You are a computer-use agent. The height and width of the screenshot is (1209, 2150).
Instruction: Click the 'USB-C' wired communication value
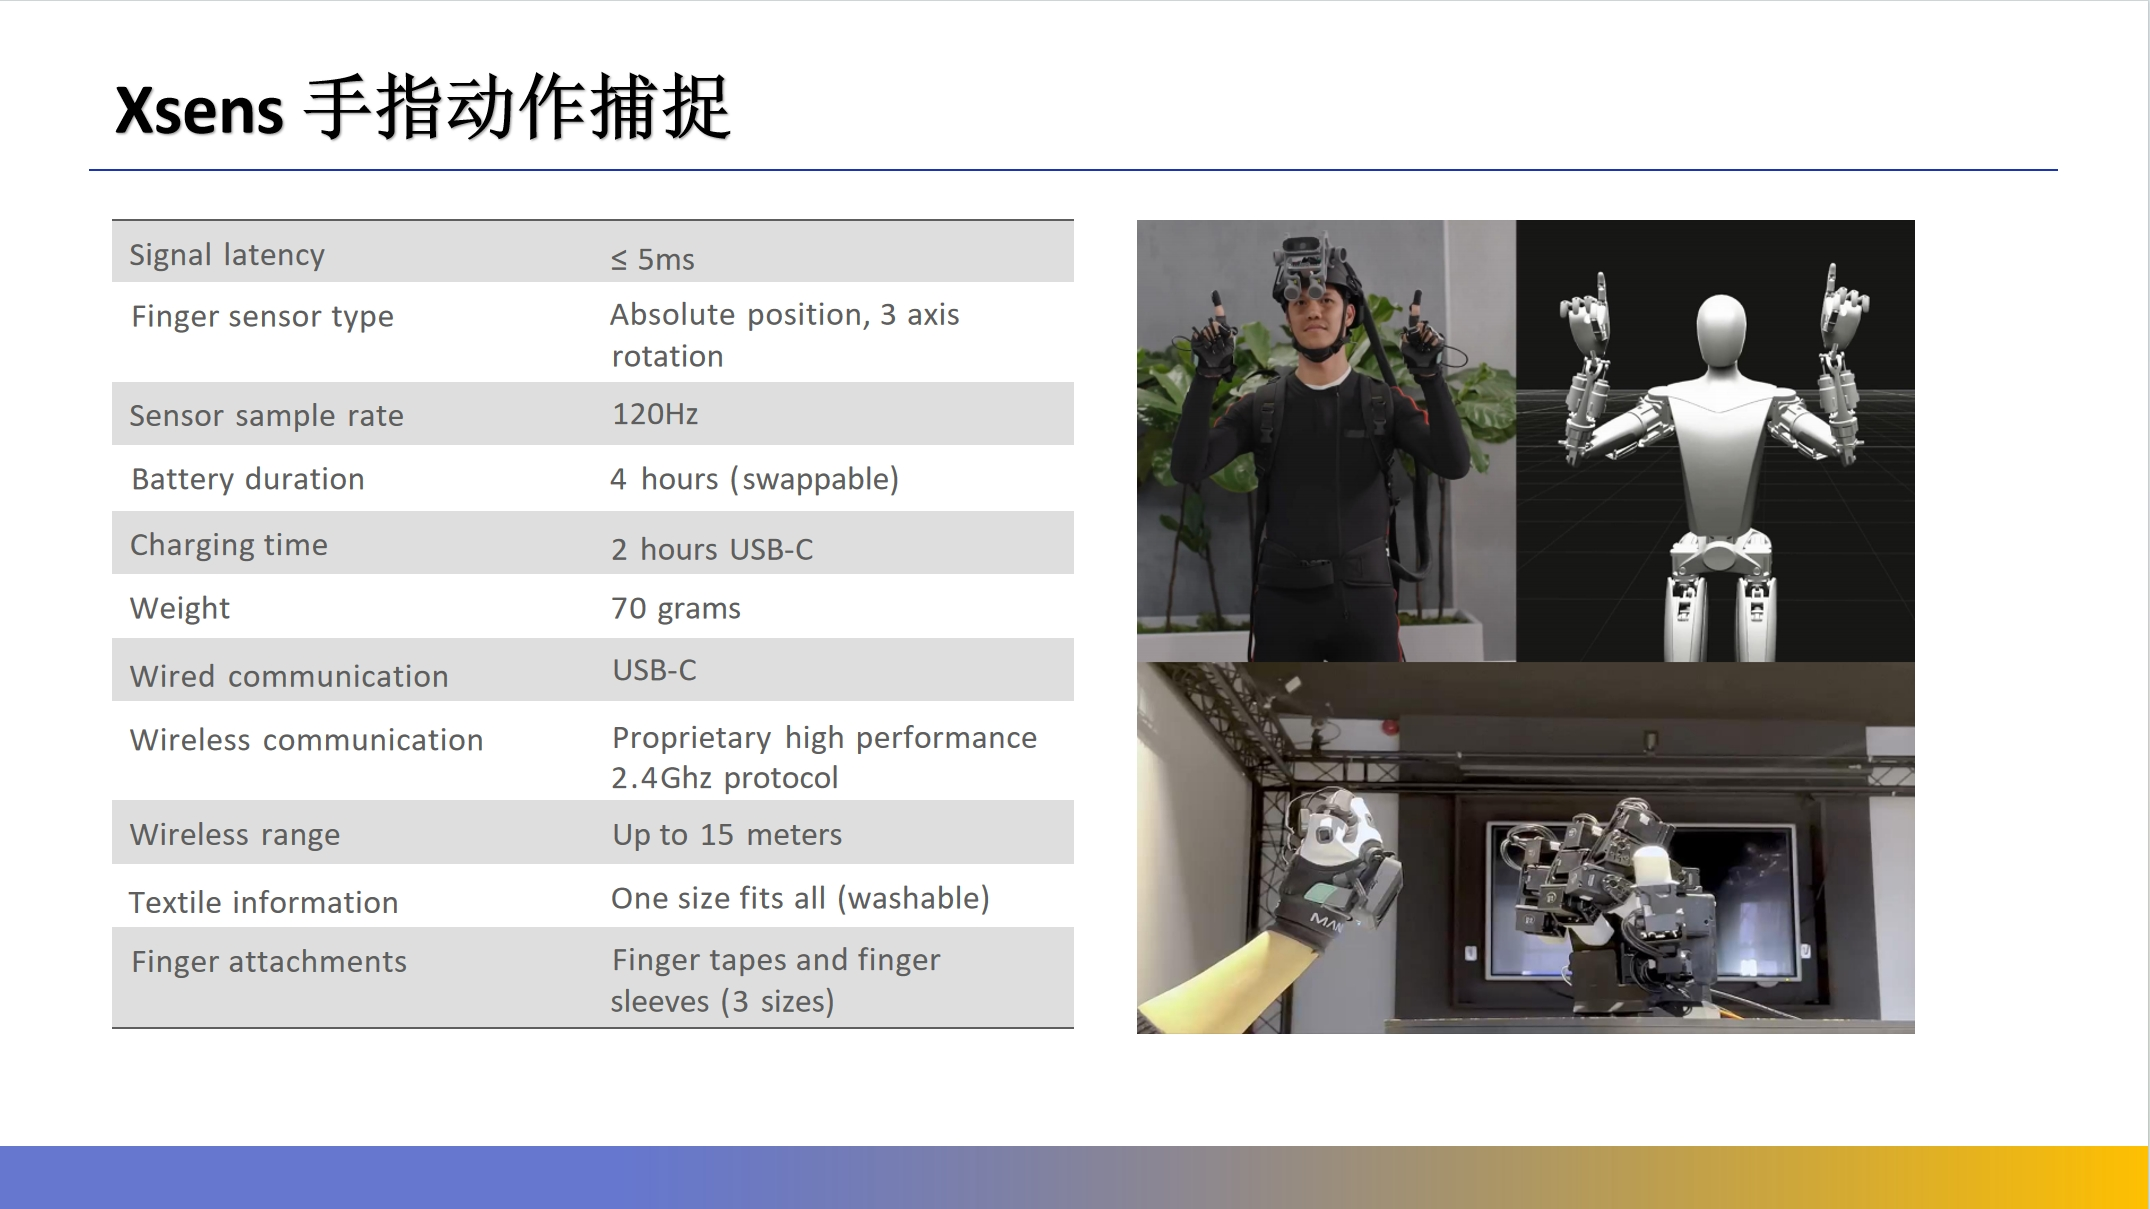654,670
